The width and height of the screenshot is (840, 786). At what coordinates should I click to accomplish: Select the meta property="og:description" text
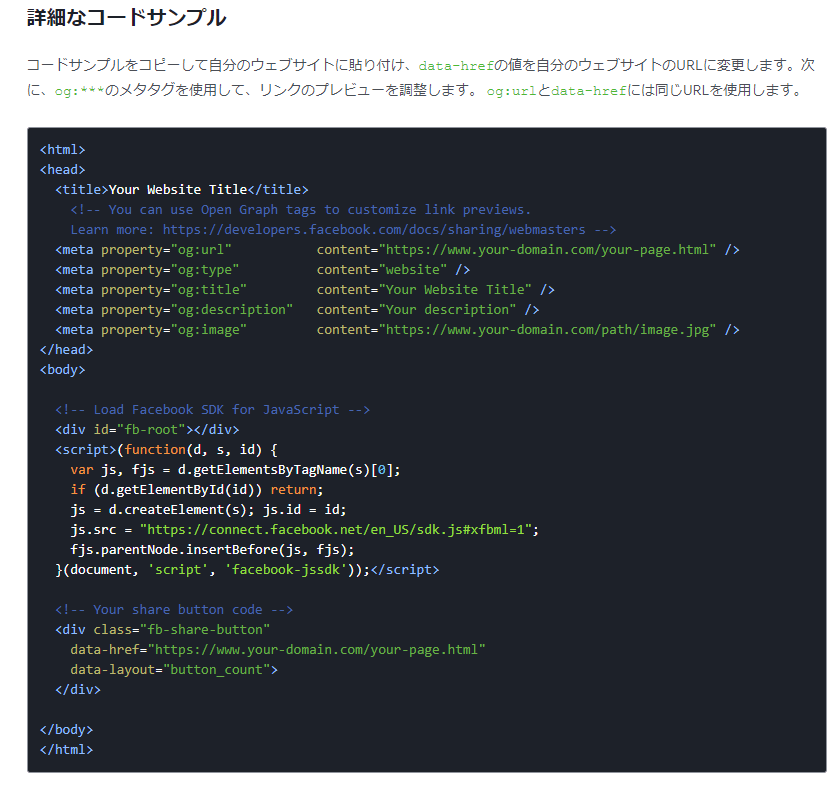coord(174,310)
